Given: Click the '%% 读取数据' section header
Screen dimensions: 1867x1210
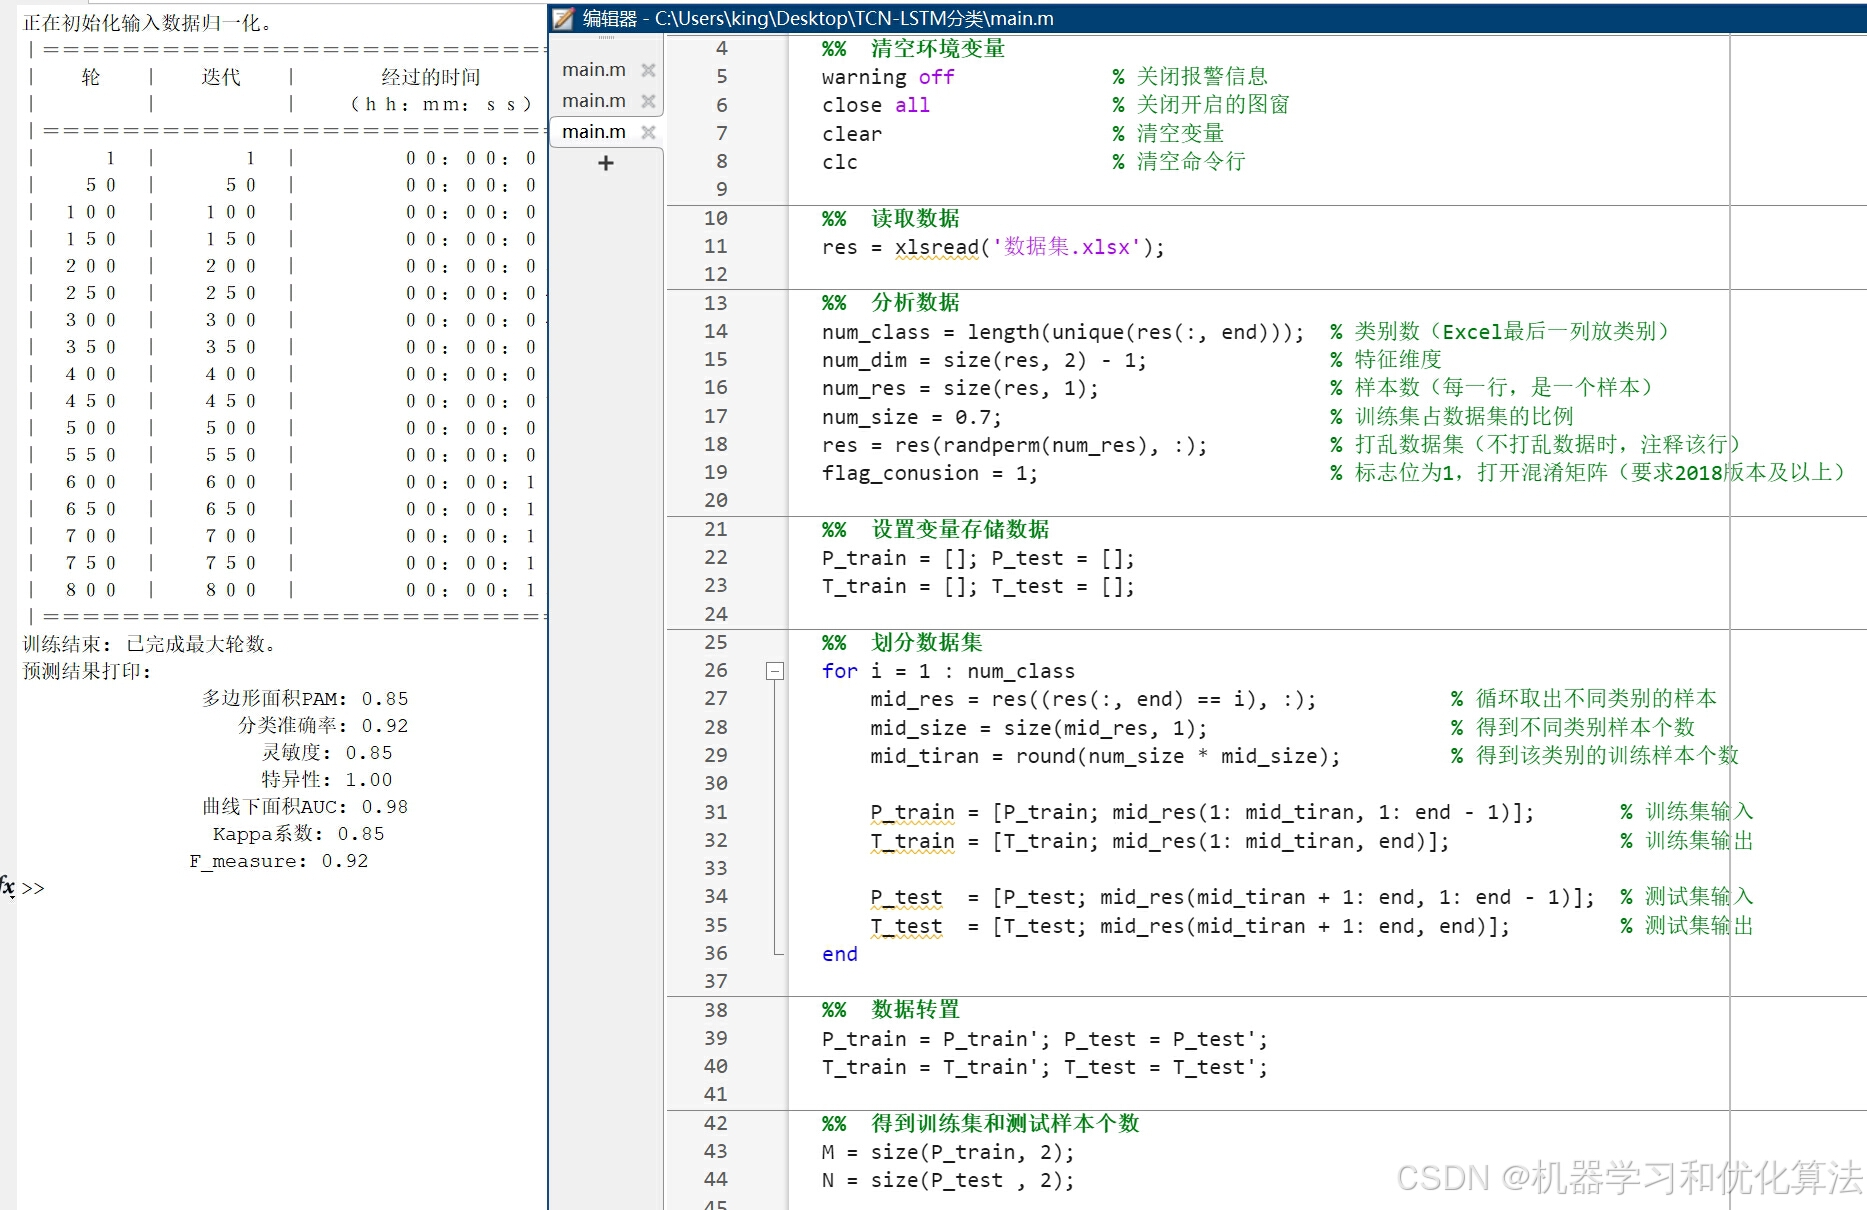Looking at the screenshot, I should coord(890,218).
